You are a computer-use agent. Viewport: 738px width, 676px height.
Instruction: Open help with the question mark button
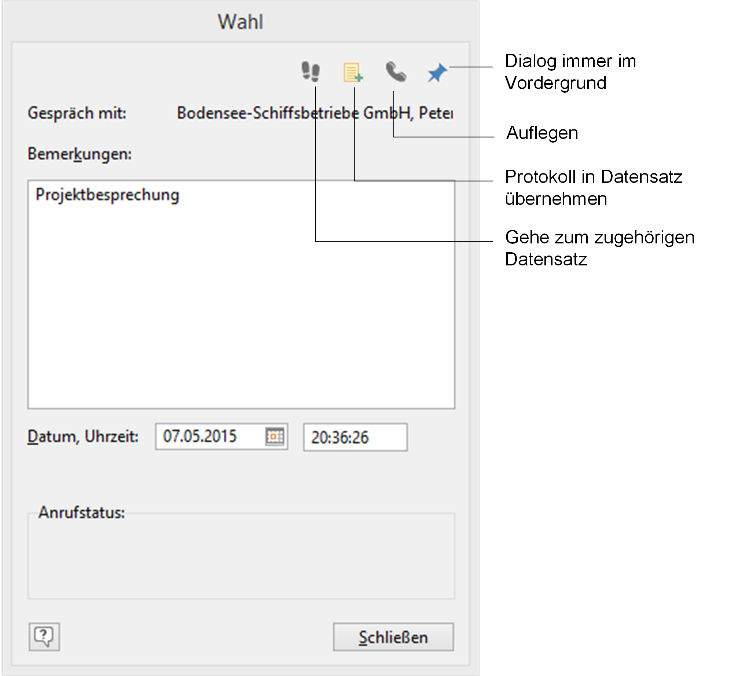point(46,636)
